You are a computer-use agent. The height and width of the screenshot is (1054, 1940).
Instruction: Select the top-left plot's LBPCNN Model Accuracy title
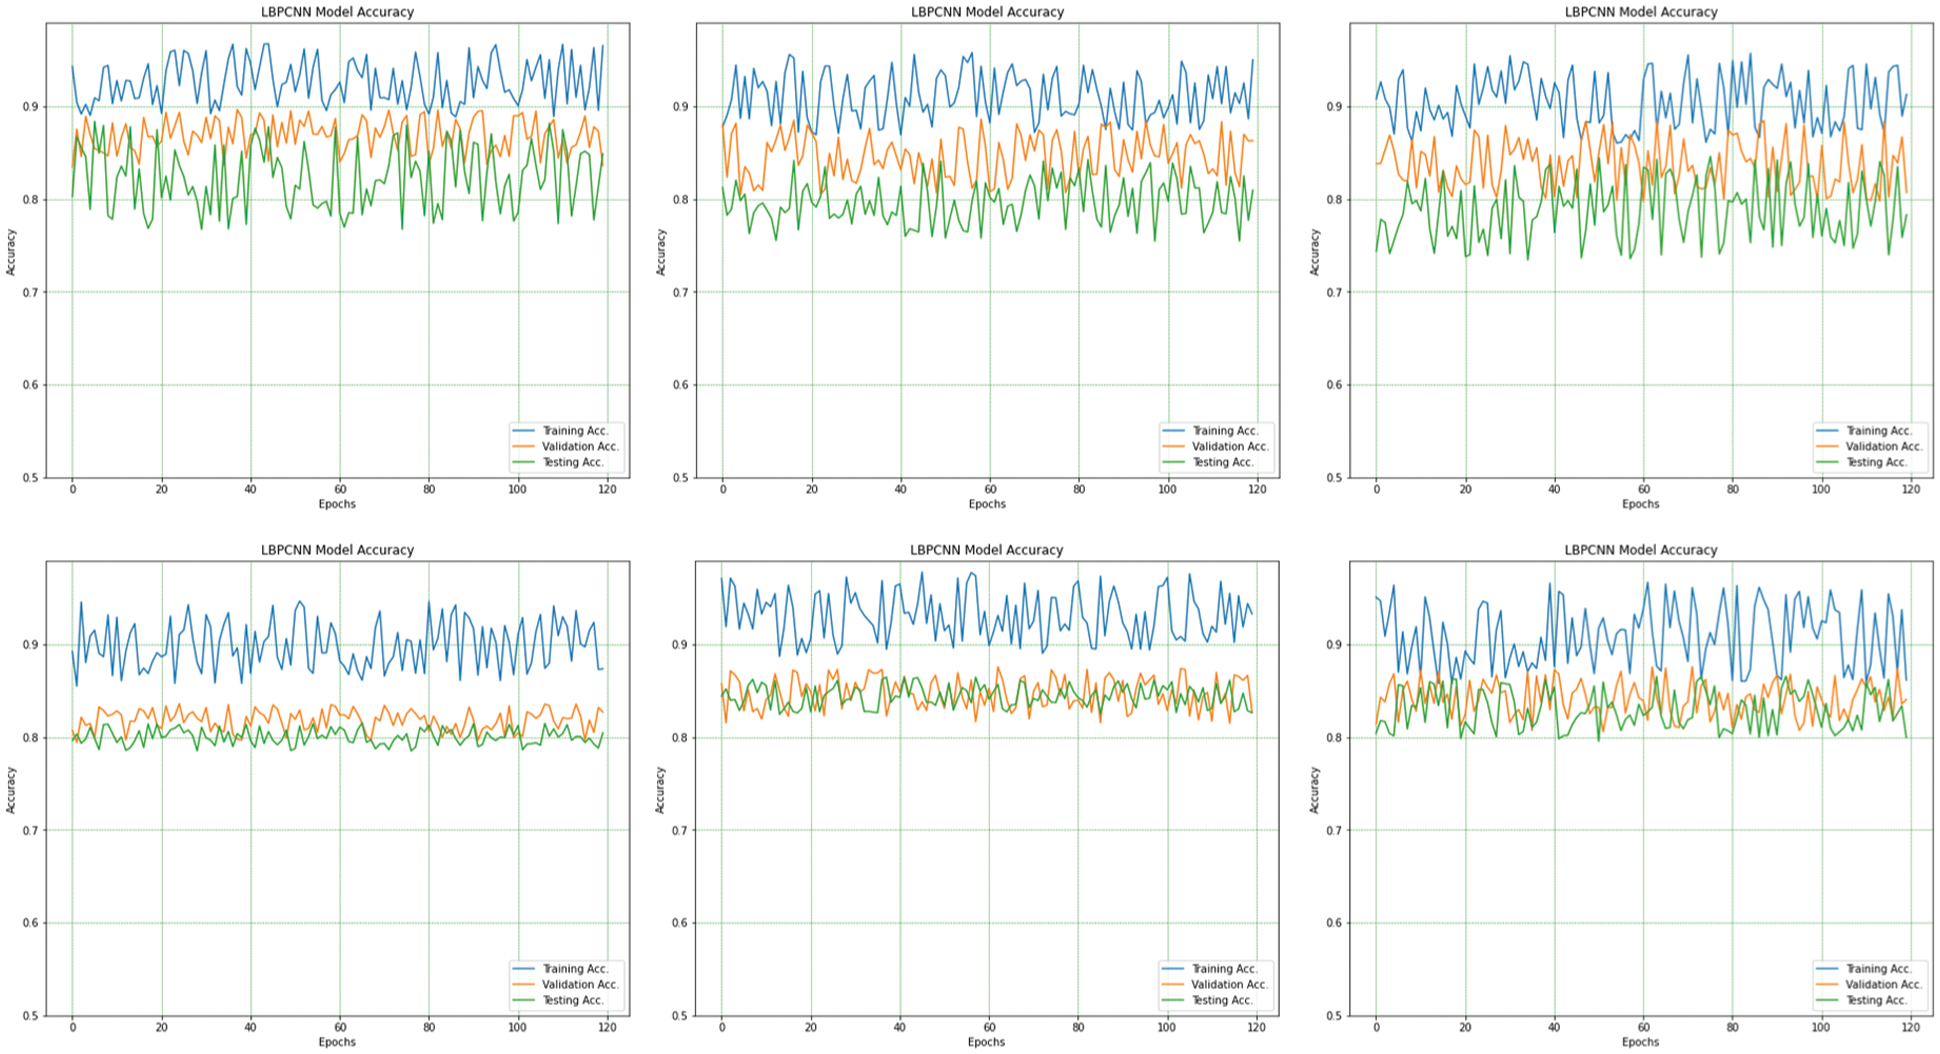click(337, 12)
